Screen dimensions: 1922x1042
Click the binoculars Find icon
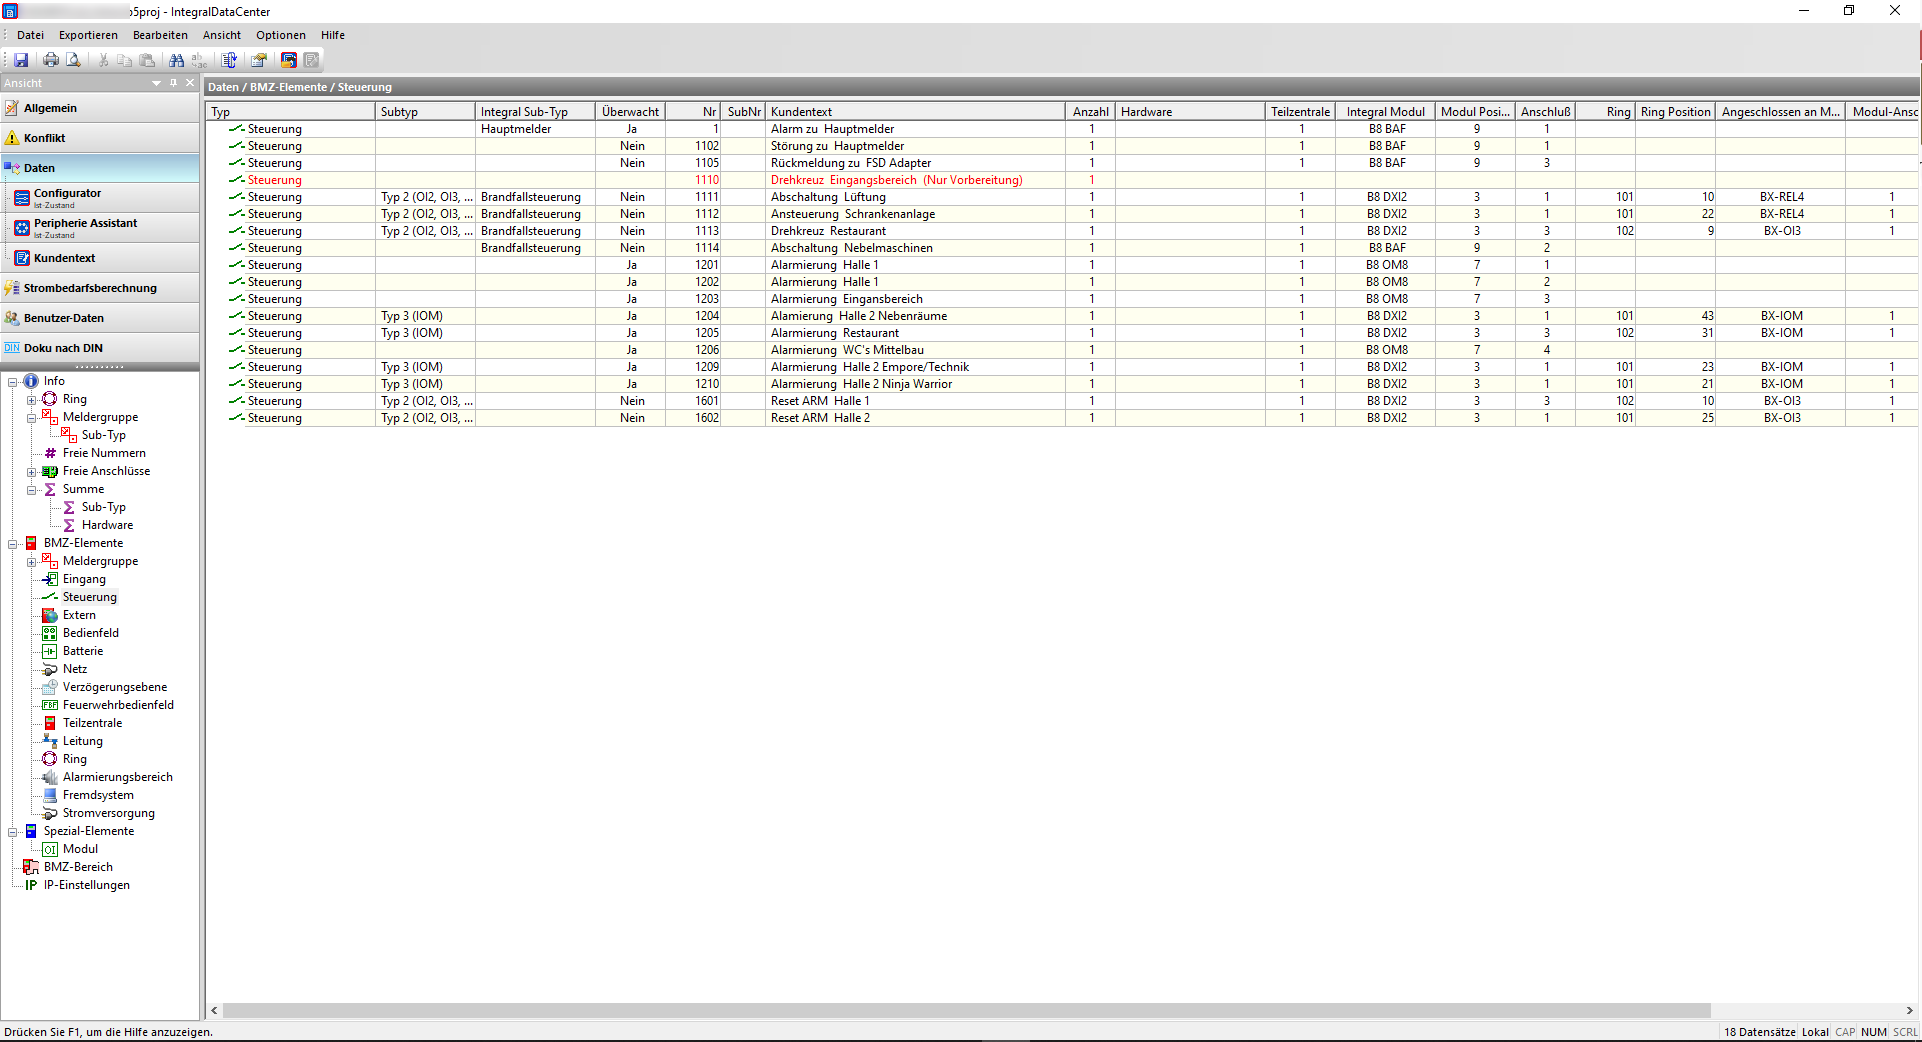[x=177, y=60]
